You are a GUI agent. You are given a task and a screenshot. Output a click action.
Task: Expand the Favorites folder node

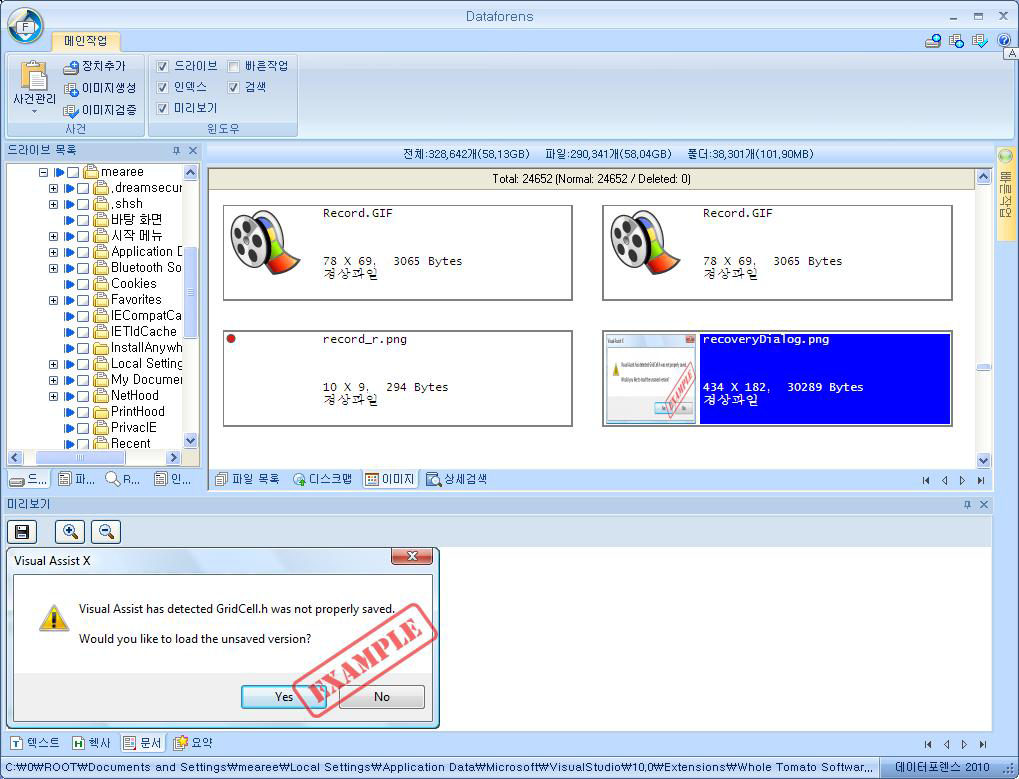[53, 300]
